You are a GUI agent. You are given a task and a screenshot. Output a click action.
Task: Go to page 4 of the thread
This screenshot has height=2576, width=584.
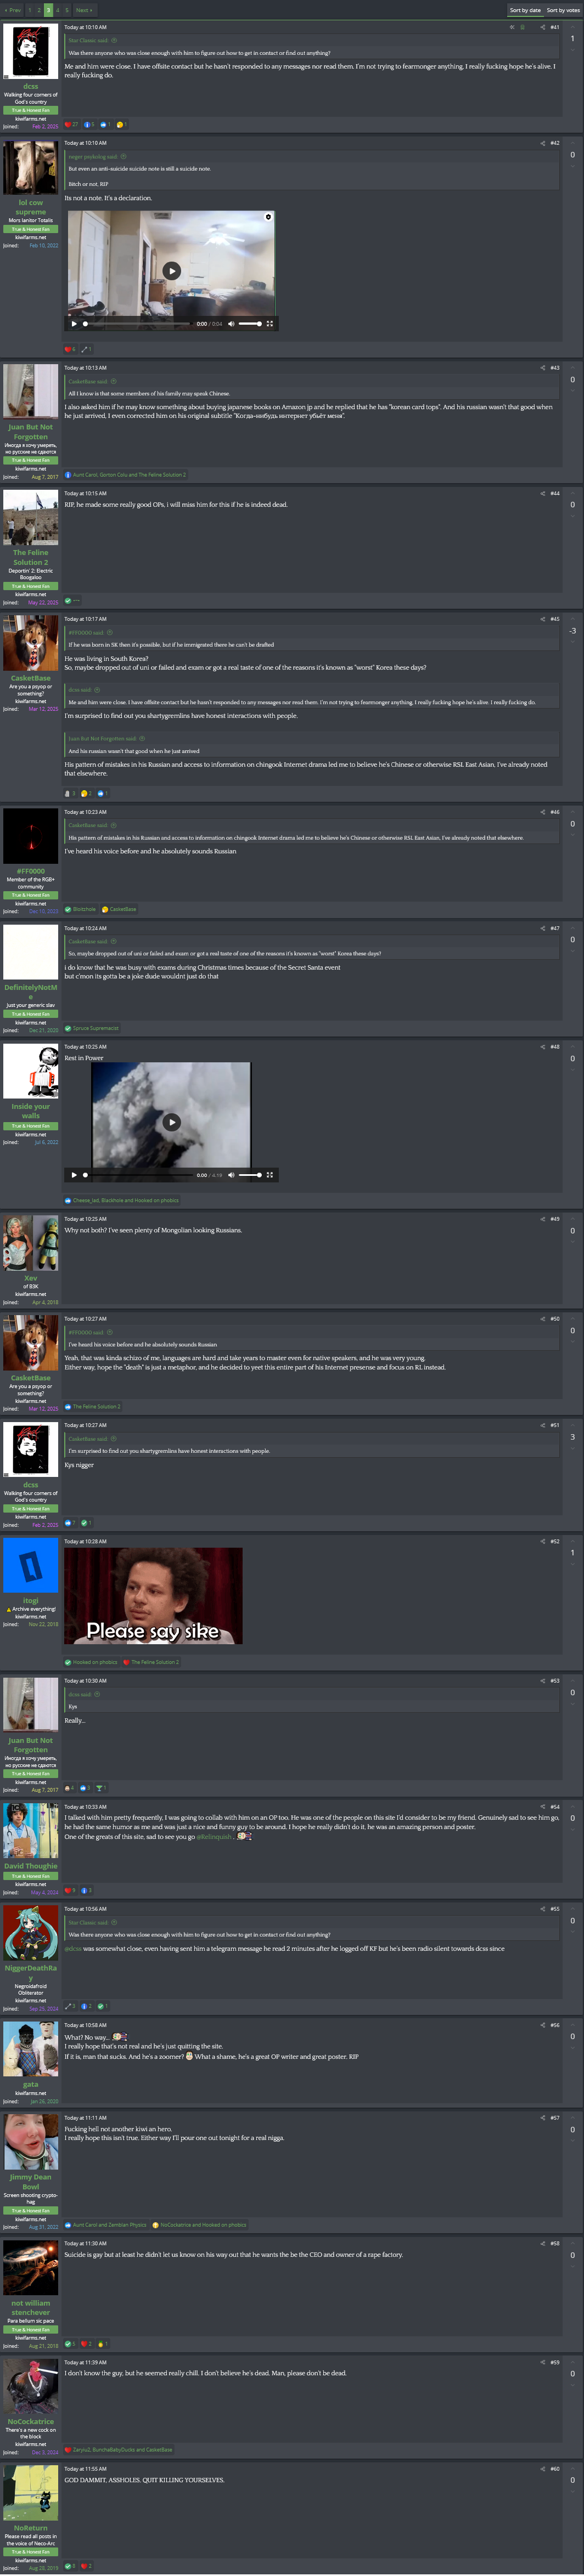58,10
